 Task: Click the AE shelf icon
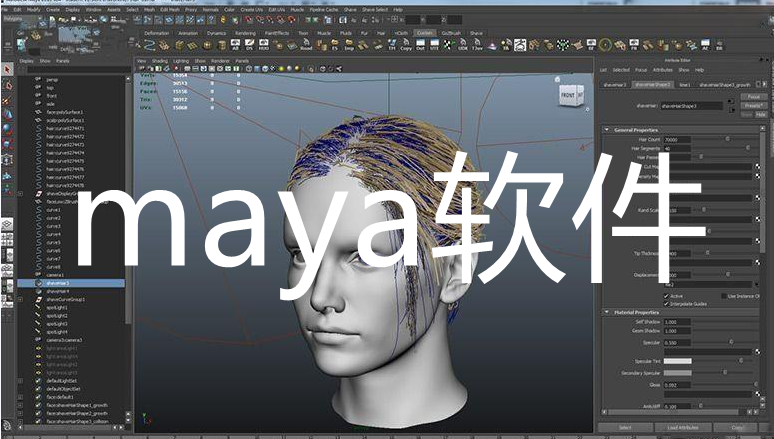[705, 45]
